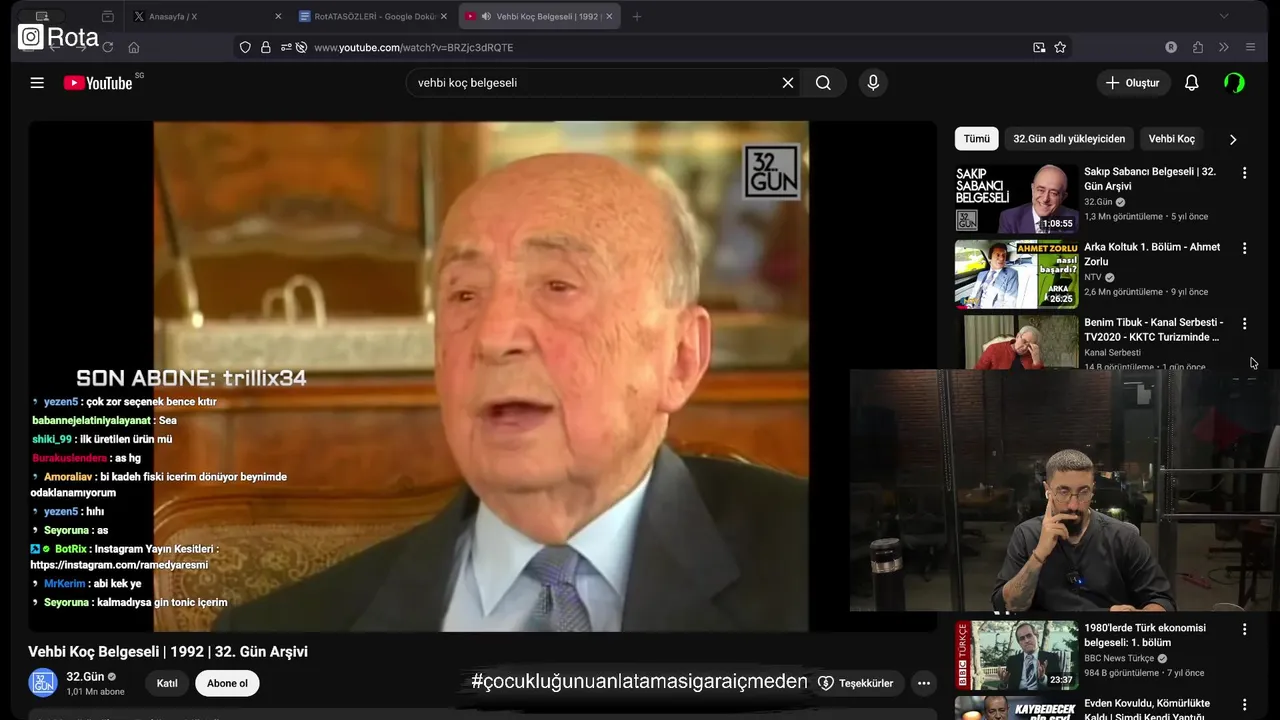Open the YouTube hamburger guide menu
Screen dimensions: 1280x720
click(37, 83)
